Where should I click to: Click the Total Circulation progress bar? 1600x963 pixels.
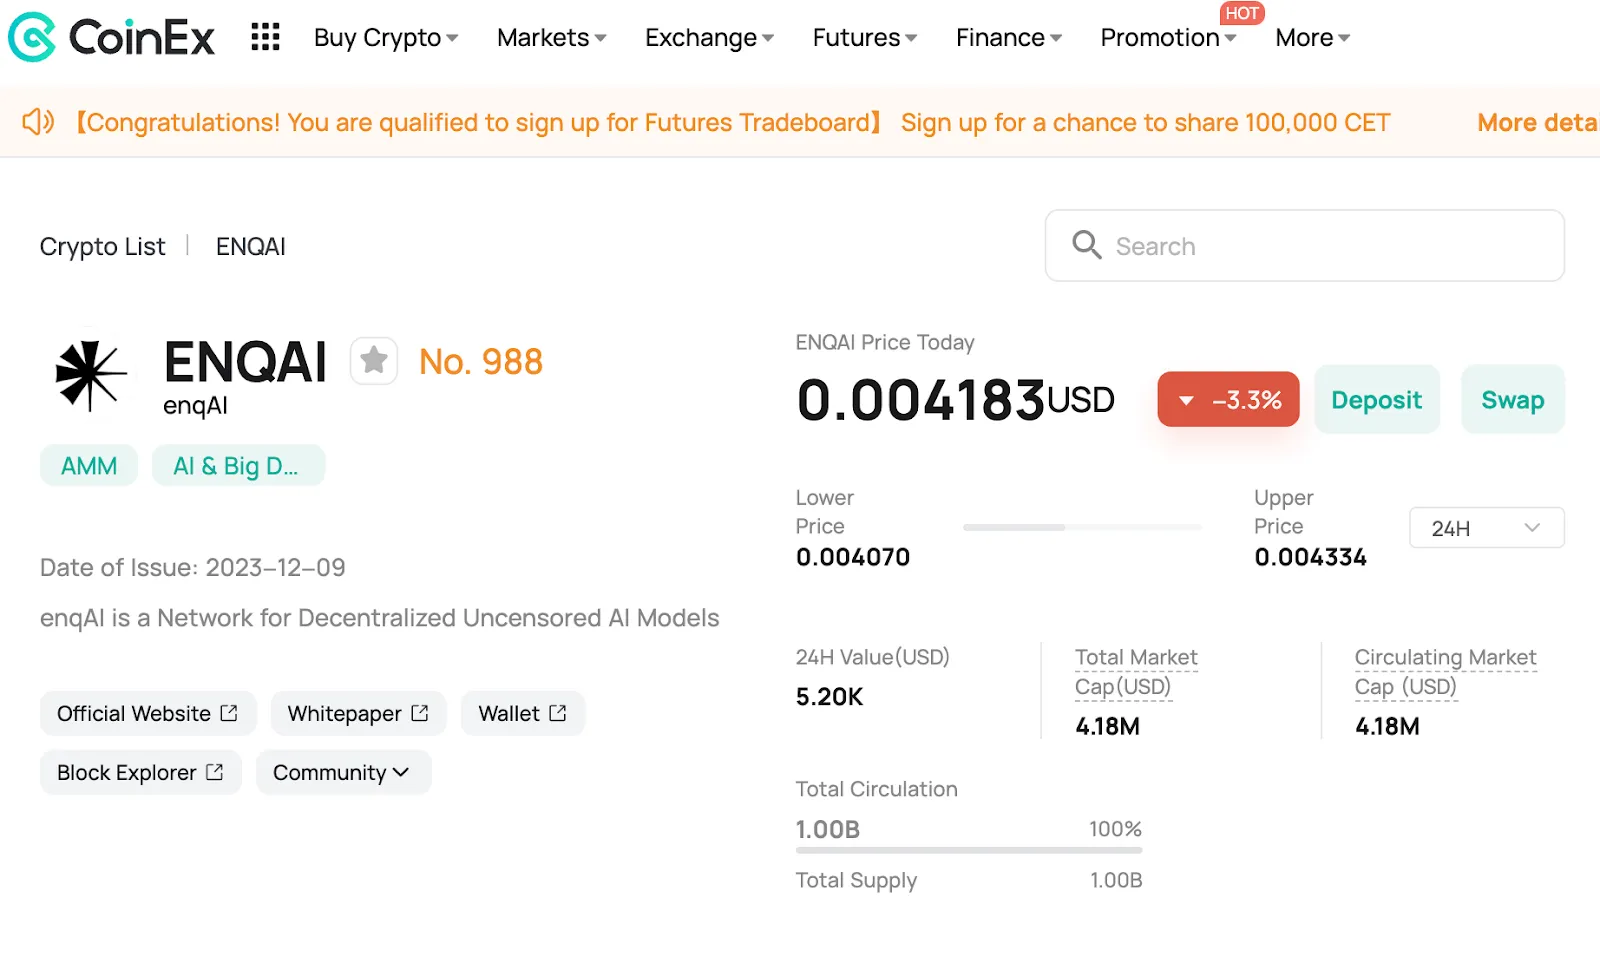click(x=968, y=850)
